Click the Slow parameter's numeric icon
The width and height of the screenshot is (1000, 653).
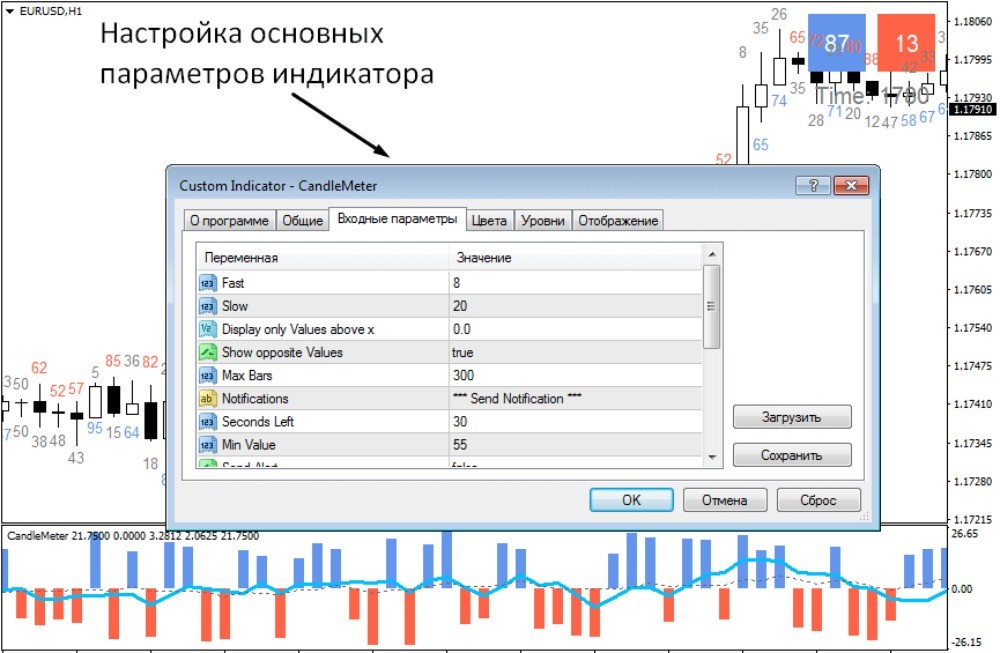[x=206, y=306]
